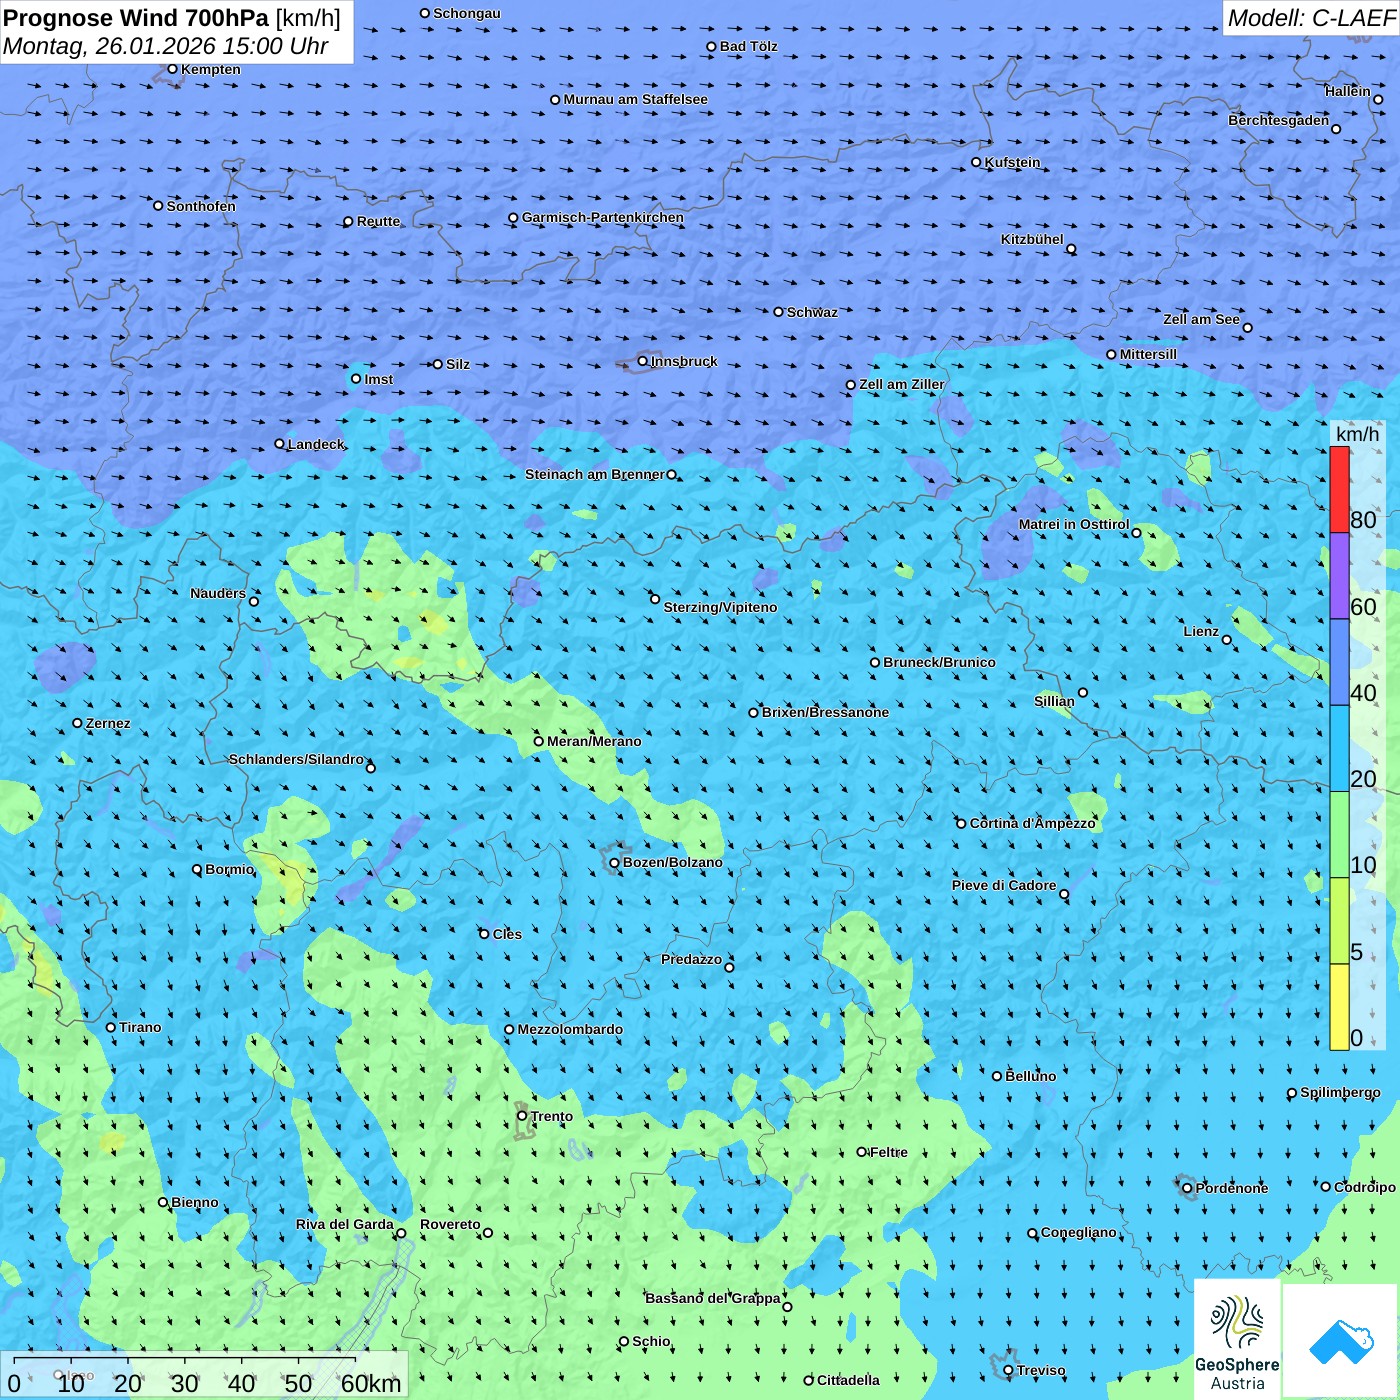This screenshot has height=1400, width=1400.
Task: Click the "Schlanders/Silandro" label
Action: pyautogui.click(x=296, y=759)
